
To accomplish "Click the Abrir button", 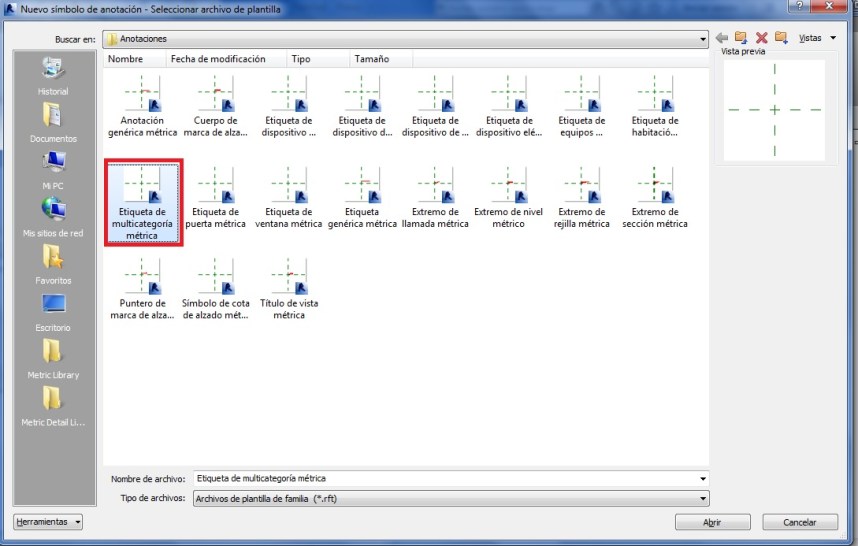I will 712,522.
